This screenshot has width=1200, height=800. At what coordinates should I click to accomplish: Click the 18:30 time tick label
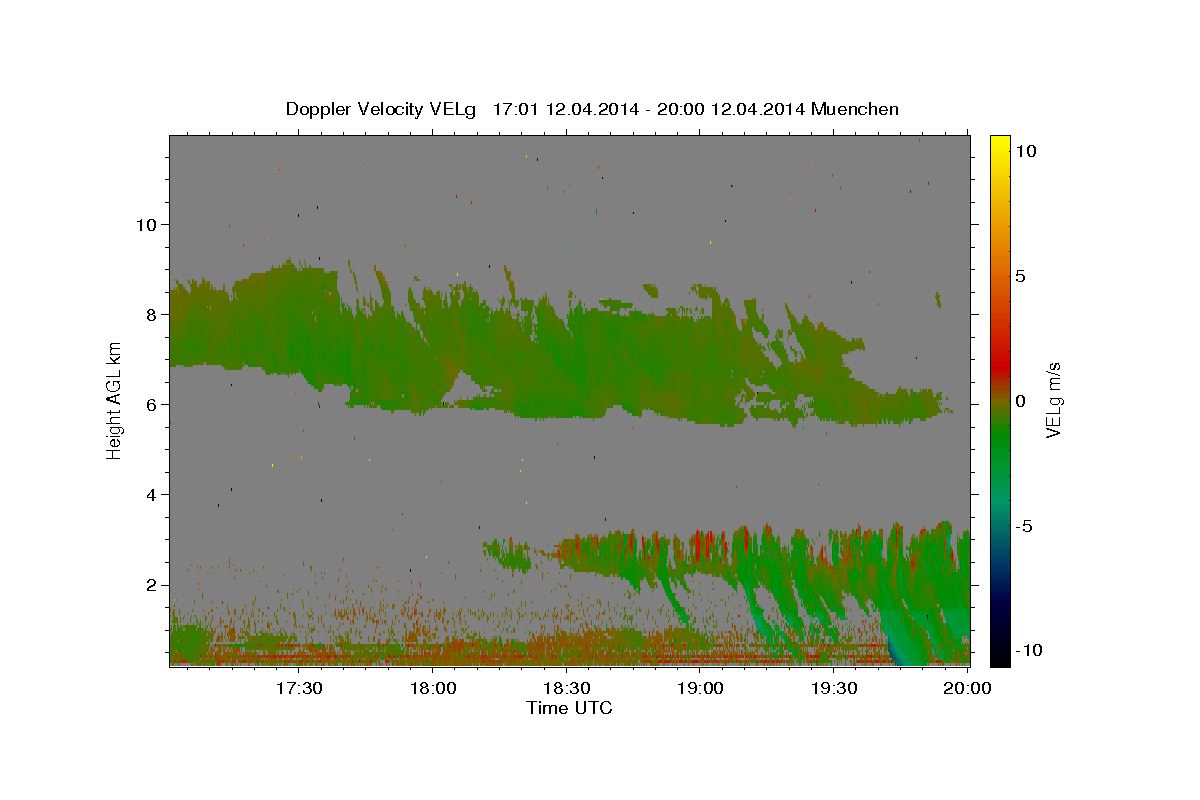[567, 688]
